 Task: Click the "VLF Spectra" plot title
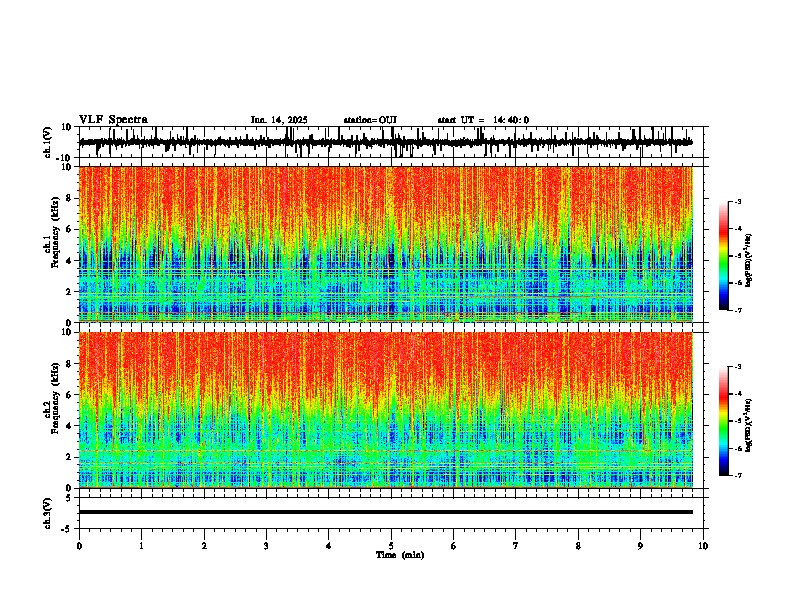click(x=113, y=120)
